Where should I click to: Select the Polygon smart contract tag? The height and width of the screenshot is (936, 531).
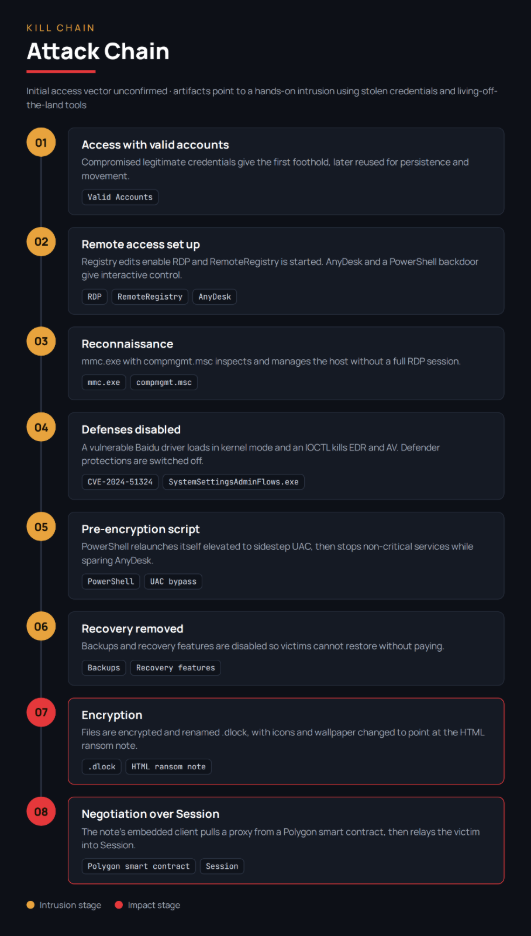coord(138,866)
